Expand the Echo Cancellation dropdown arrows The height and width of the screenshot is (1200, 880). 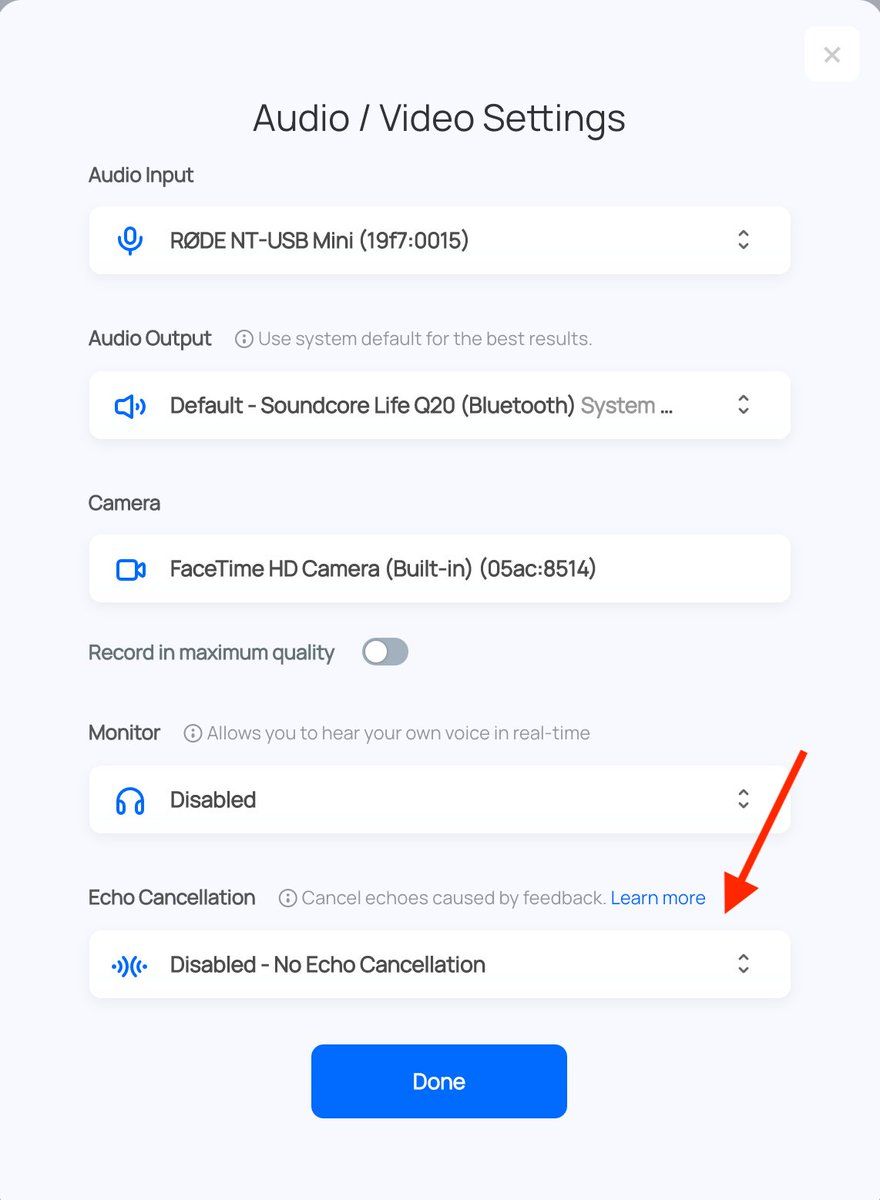(x=743, y=964)
